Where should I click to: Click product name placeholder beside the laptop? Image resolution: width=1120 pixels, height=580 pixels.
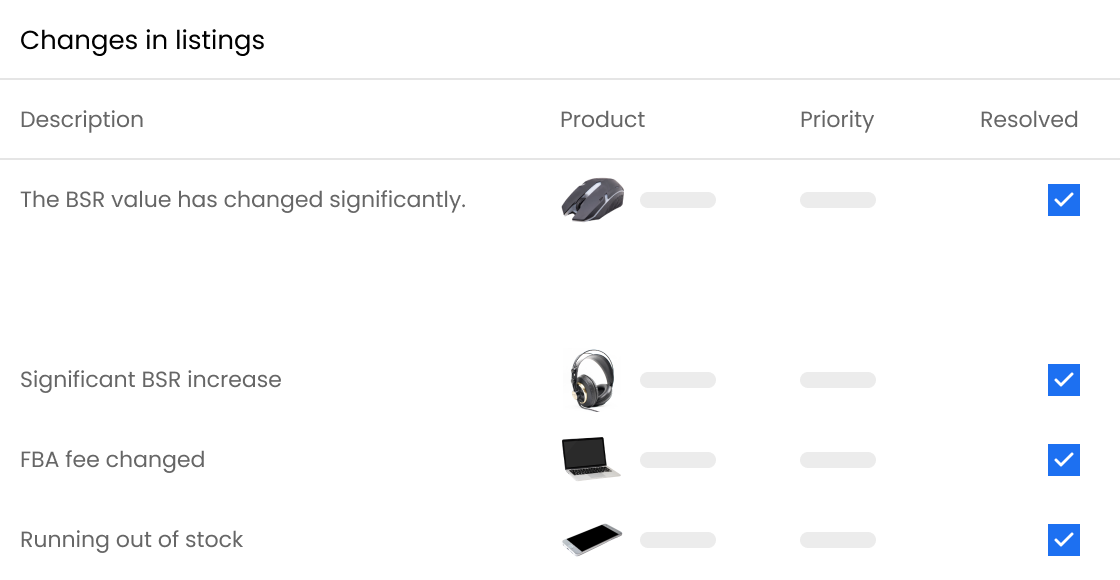point(678,460)
